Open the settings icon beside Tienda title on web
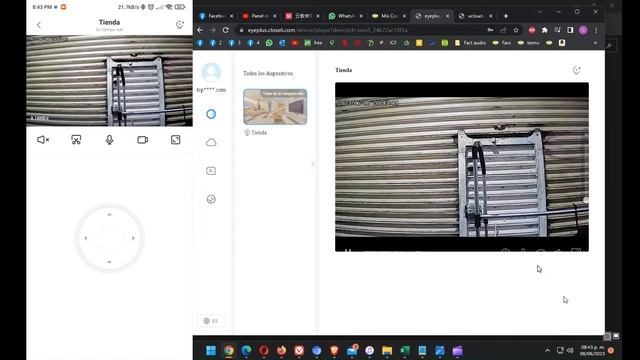 click(x=576, y=70)
